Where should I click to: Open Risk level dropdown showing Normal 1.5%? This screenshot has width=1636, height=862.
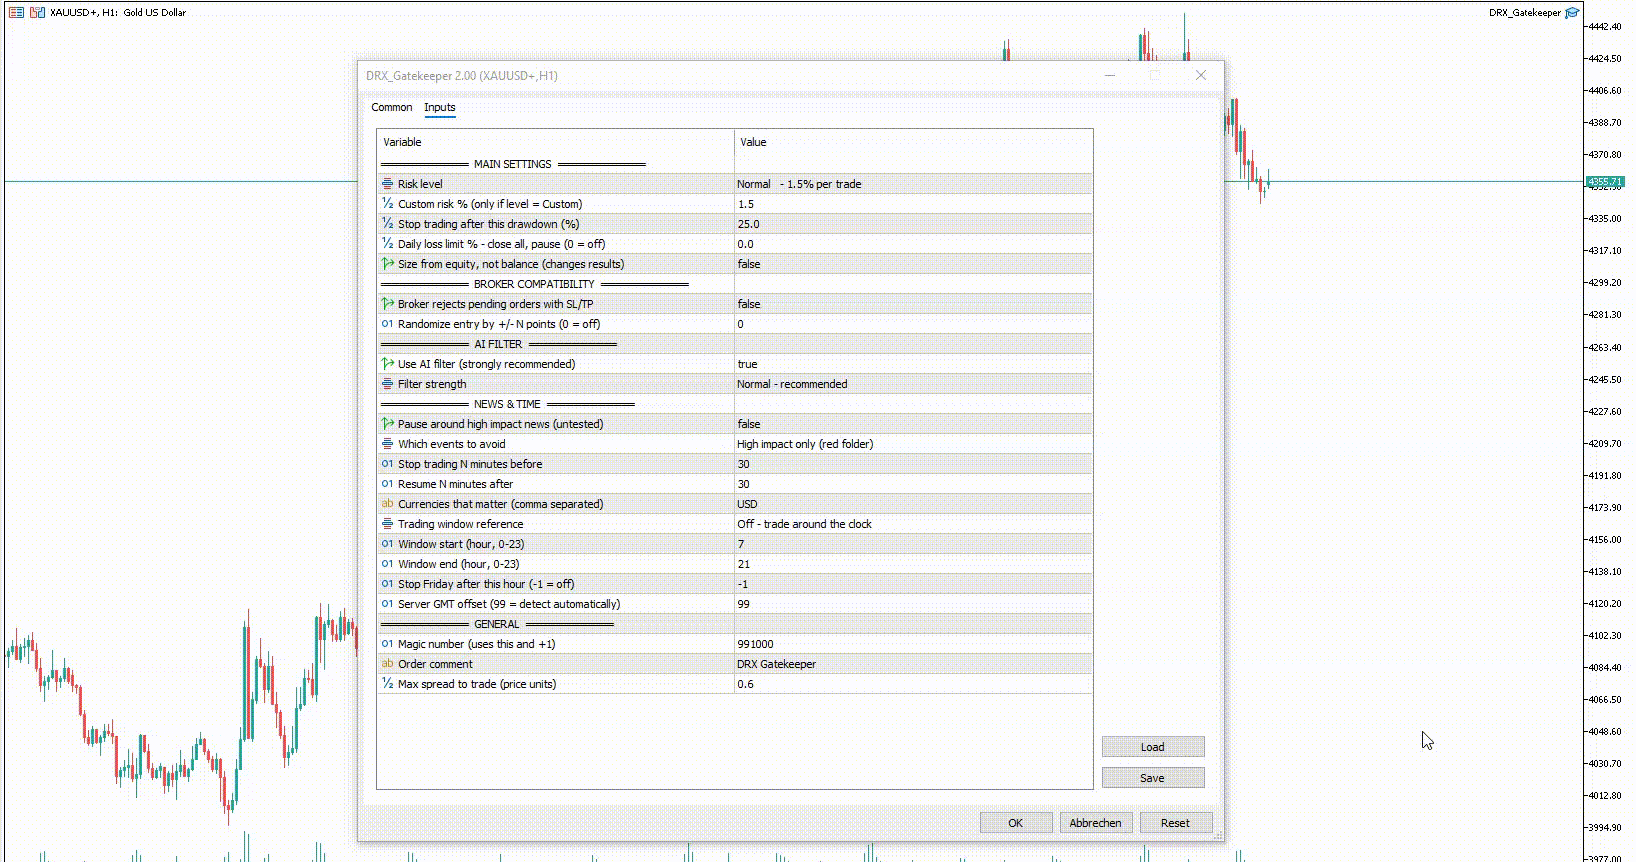(913, 184)
